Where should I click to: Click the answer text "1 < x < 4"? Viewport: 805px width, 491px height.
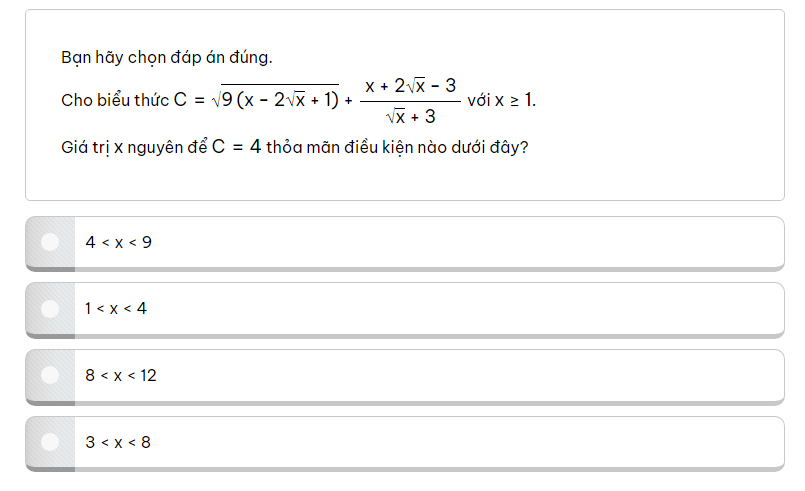pos(116,309)
